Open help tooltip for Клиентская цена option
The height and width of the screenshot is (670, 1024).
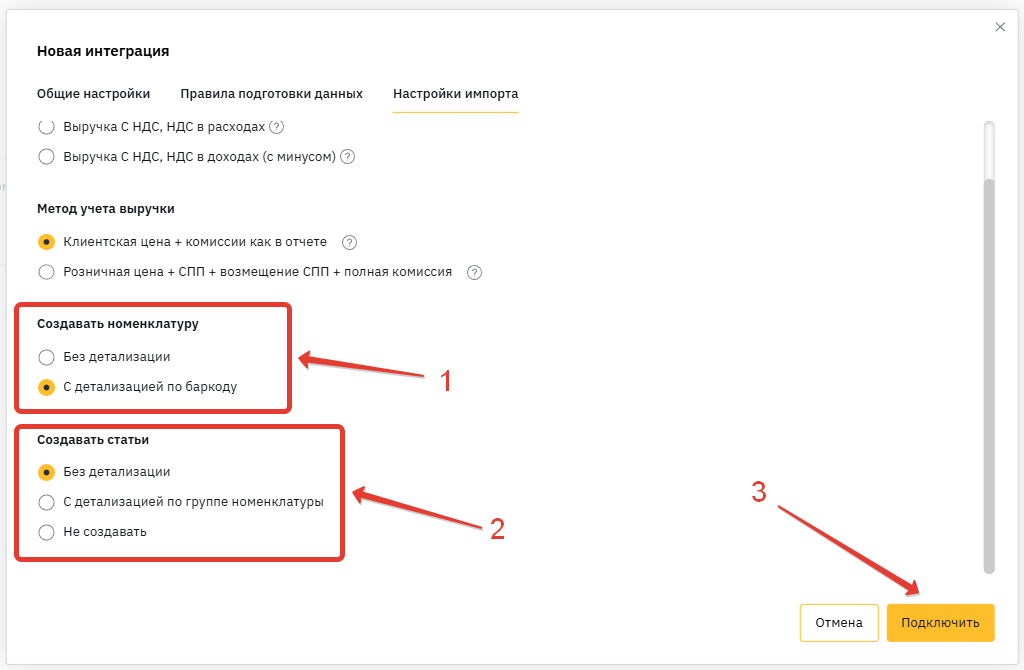(x=349, y=242)
